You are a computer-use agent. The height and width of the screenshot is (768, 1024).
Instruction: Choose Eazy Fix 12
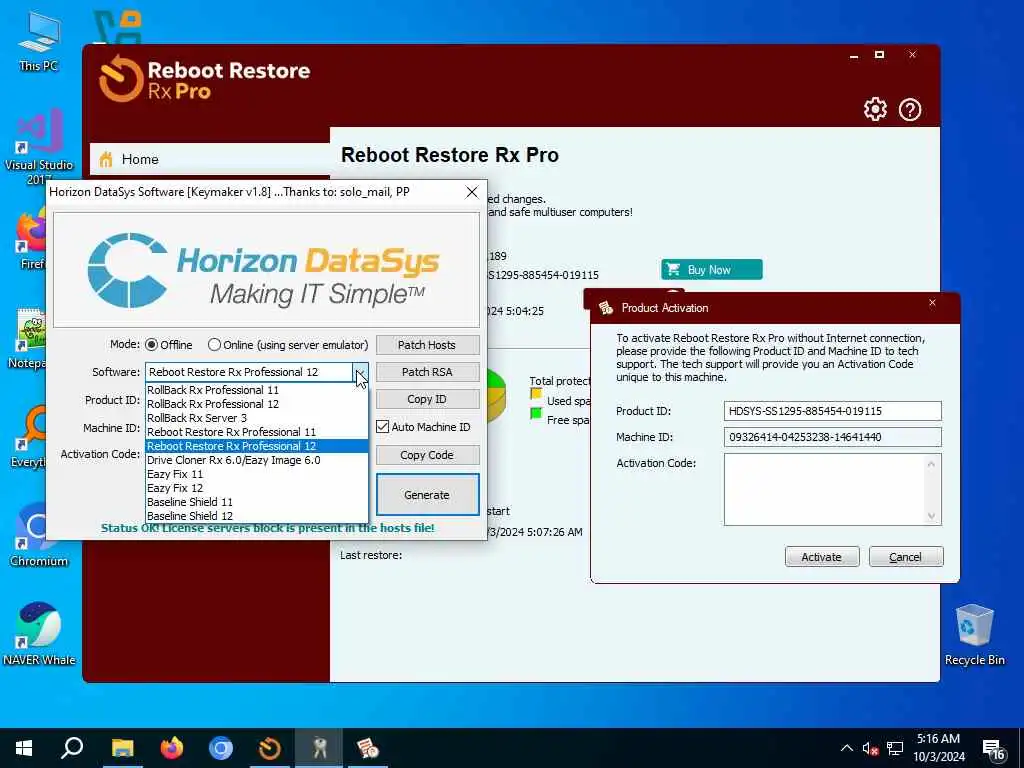(256, 488)
